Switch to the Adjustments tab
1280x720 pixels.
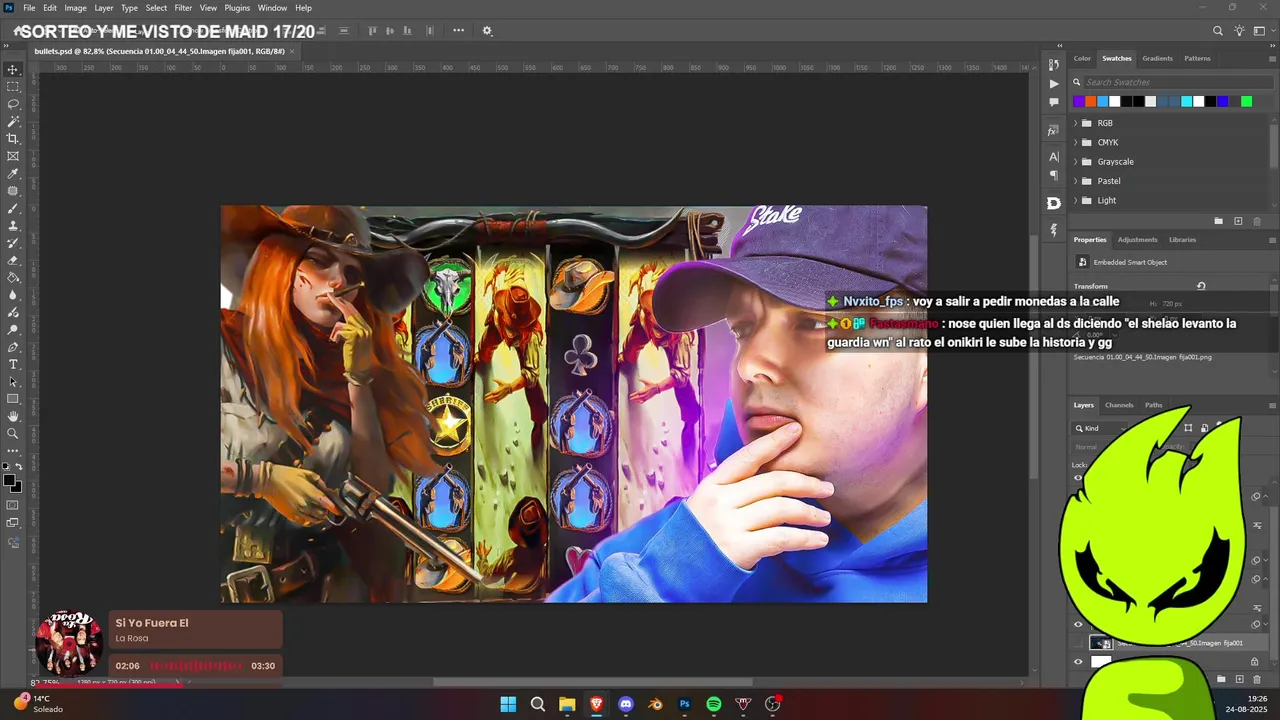1137,240
